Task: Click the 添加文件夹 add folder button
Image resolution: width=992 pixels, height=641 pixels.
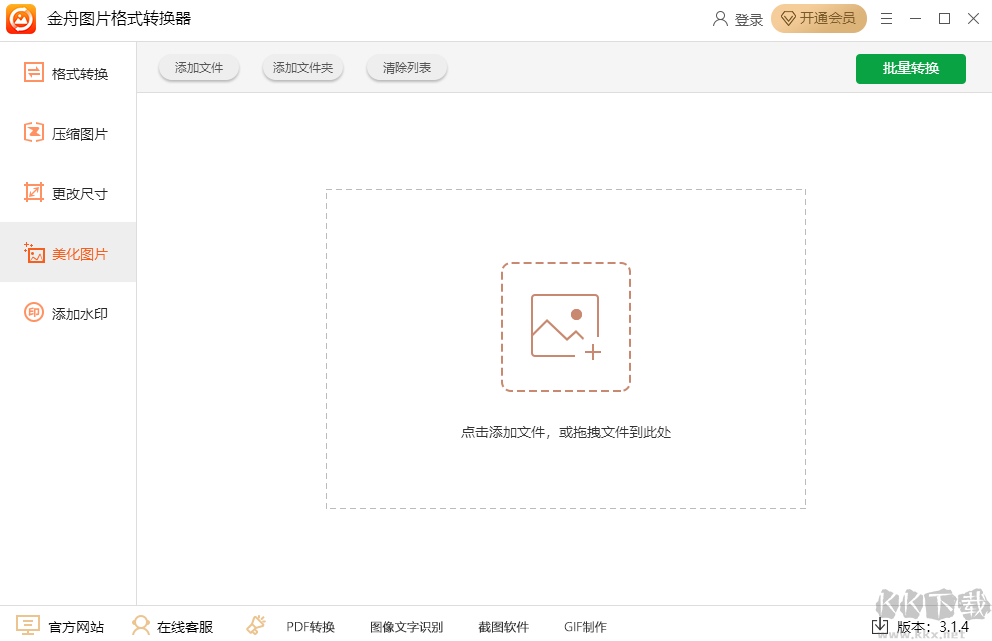Action: pos(302,67)
